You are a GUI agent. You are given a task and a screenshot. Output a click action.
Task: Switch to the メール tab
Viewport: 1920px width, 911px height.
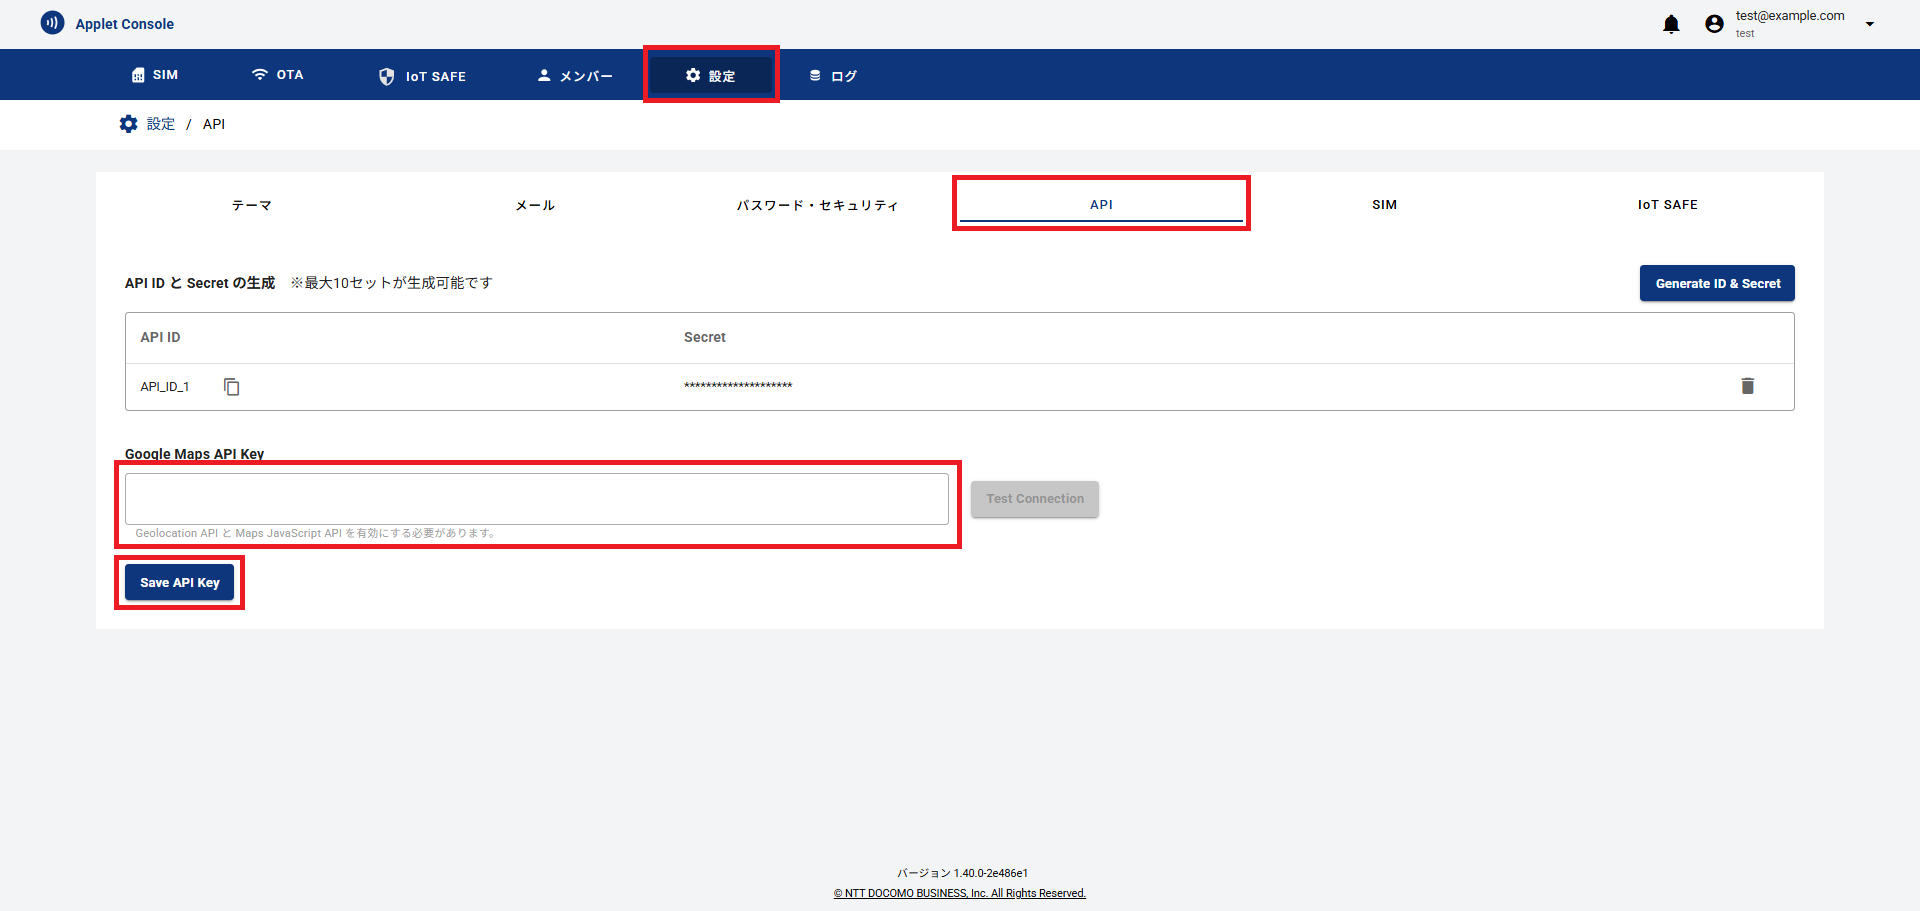(535, 205)
